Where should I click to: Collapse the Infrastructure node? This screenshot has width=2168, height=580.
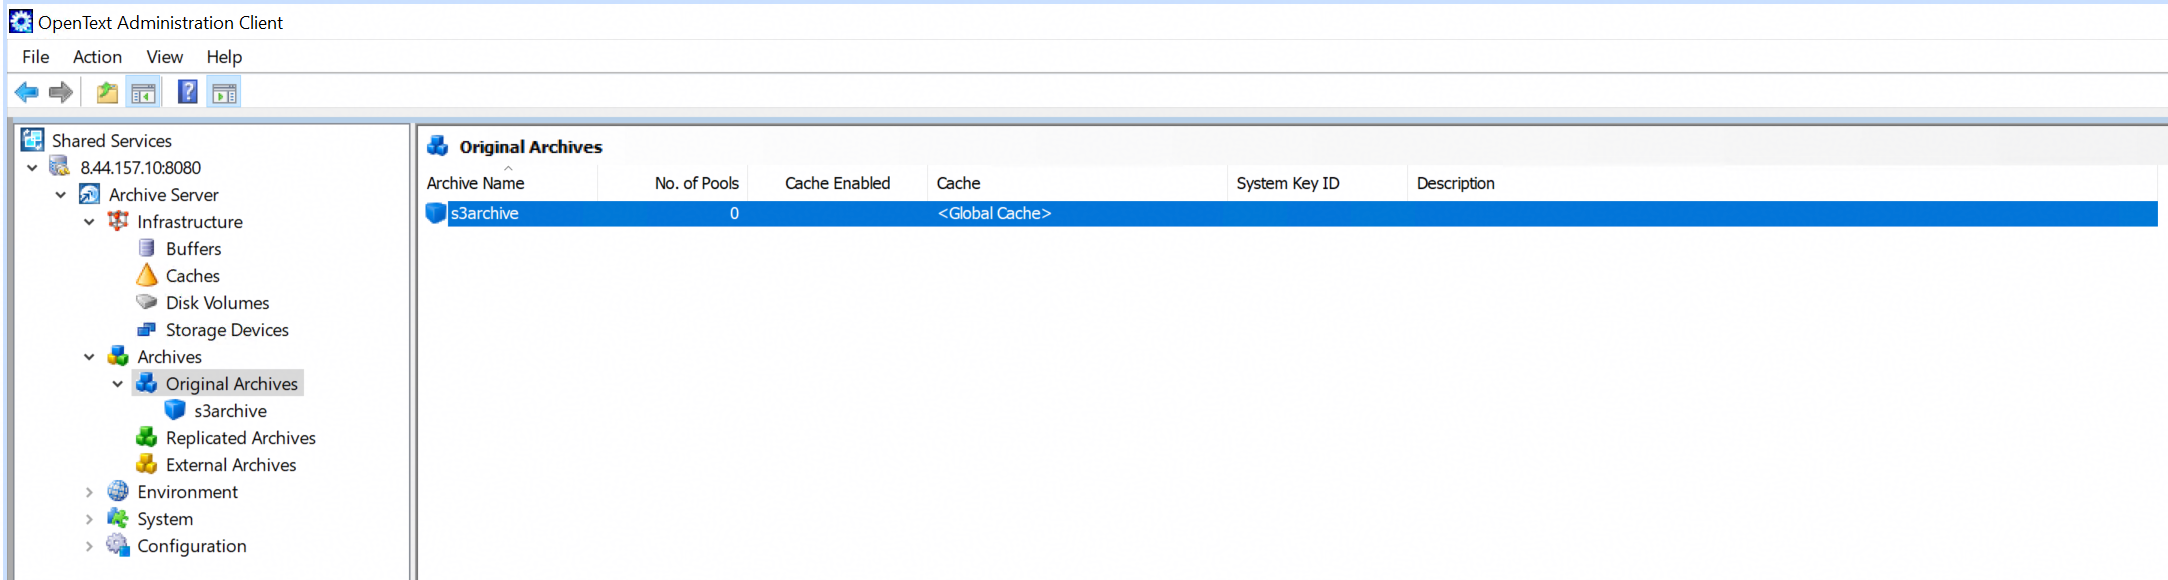89,221
